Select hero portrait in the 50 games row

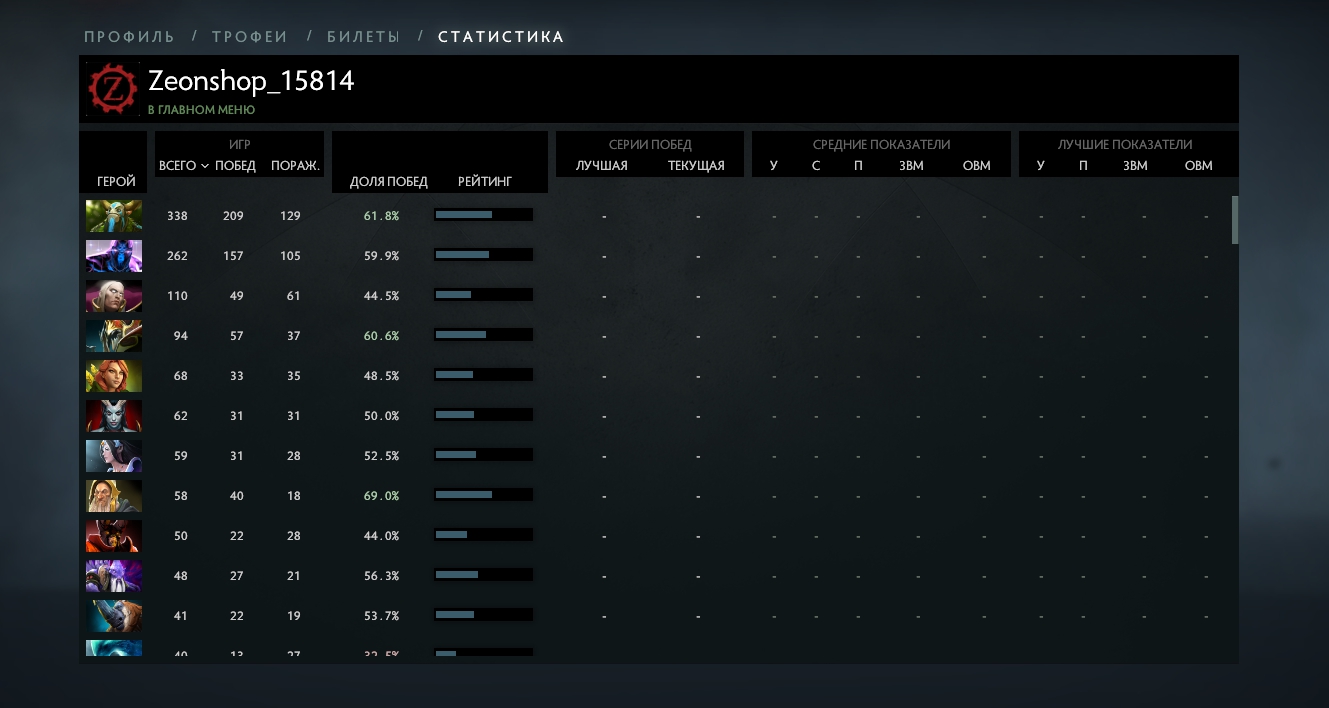(x=114, y=536)
